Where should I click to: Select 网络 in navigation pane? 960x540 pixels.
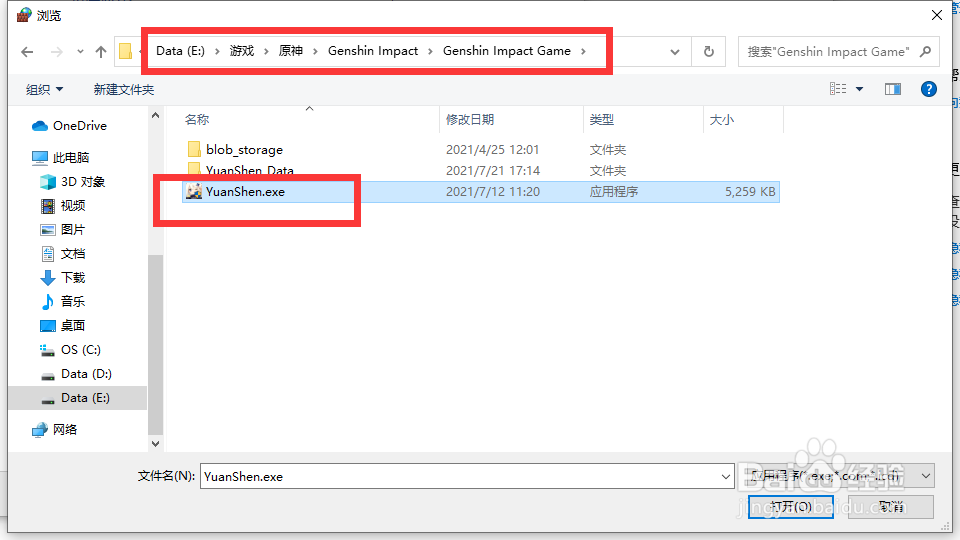coord(54,430)
